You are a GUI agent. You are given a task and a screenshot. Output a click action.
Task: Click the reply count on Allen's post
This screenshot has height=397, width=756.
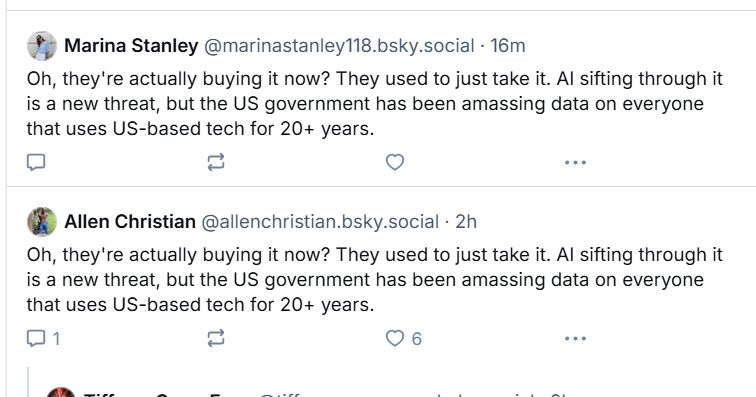coord(56,339)
